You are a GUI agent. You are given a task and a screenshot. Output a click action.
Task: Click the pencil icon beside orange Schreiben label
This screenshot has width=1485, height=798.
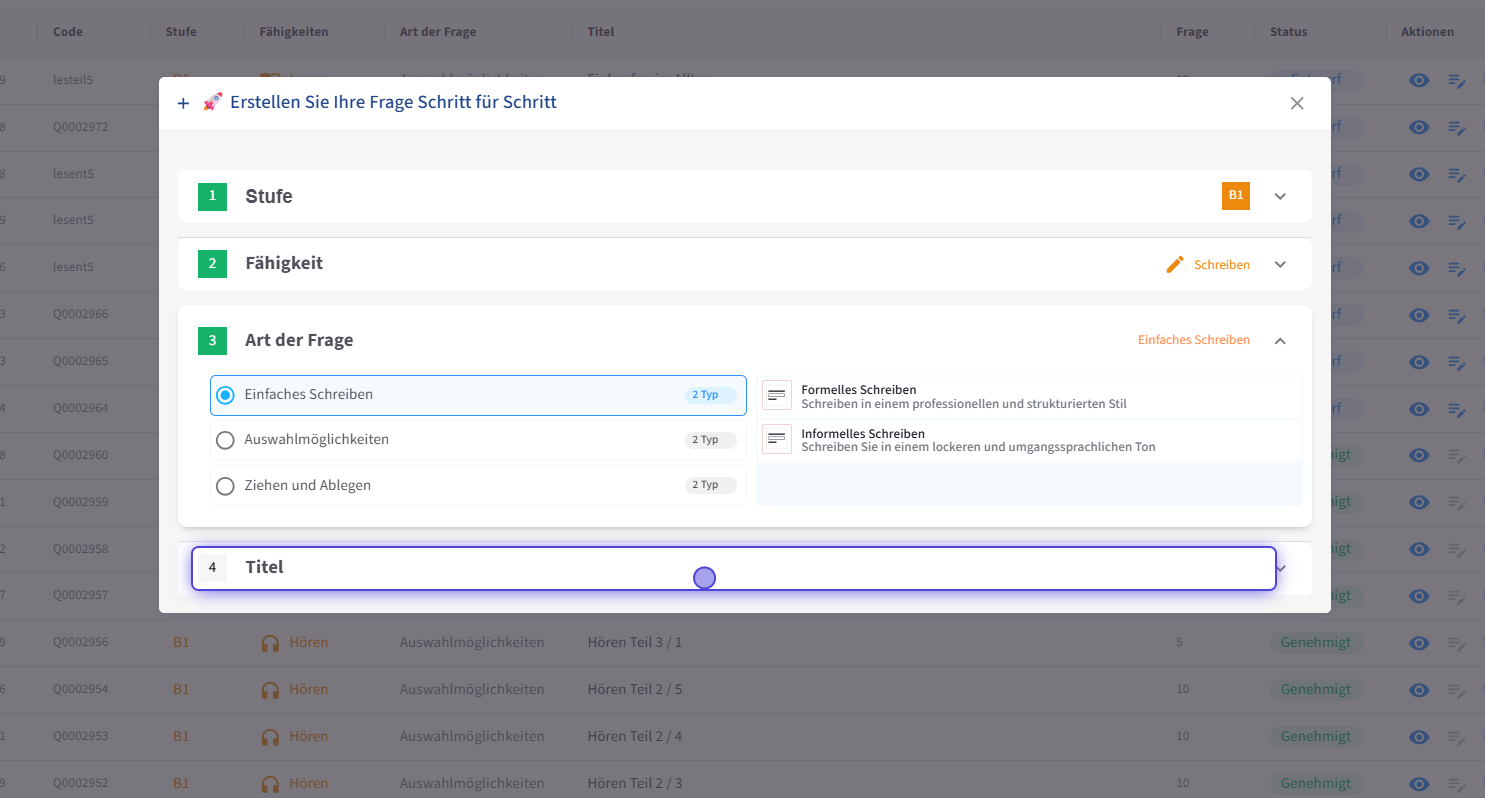click(1175, 264)
